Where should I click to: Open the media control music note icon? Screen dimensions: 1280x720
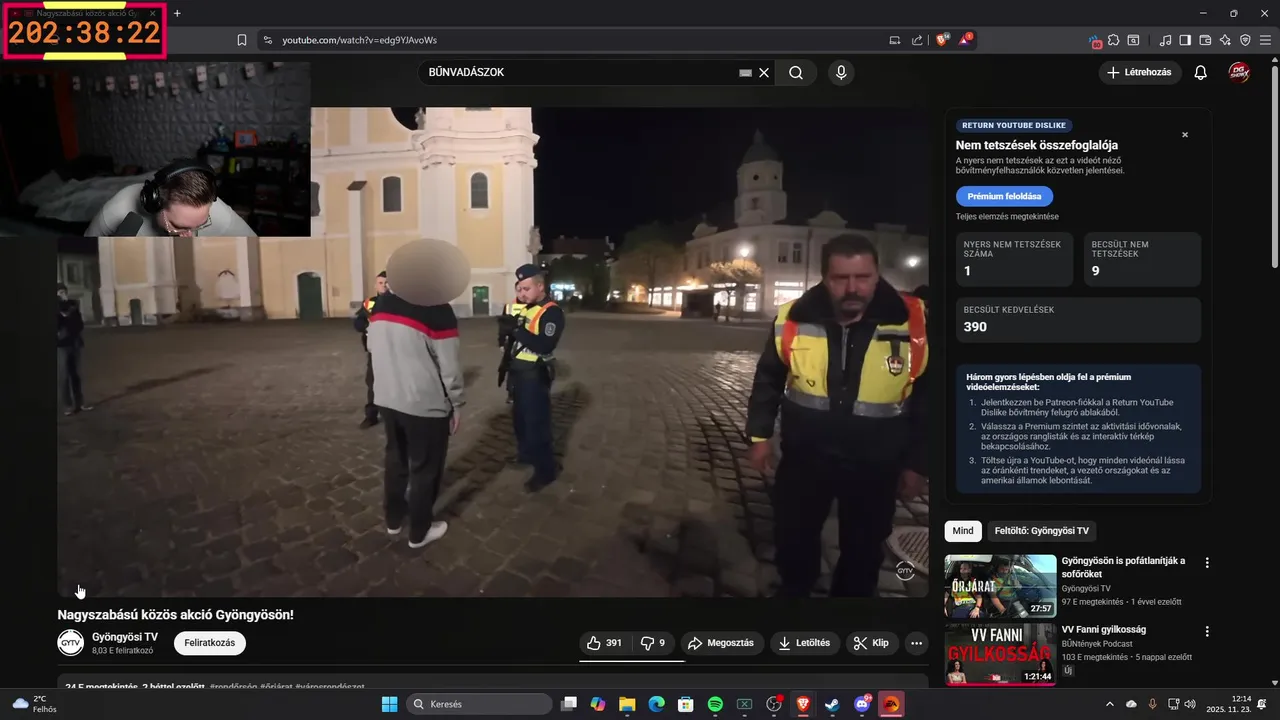[x=1166, y=40]
